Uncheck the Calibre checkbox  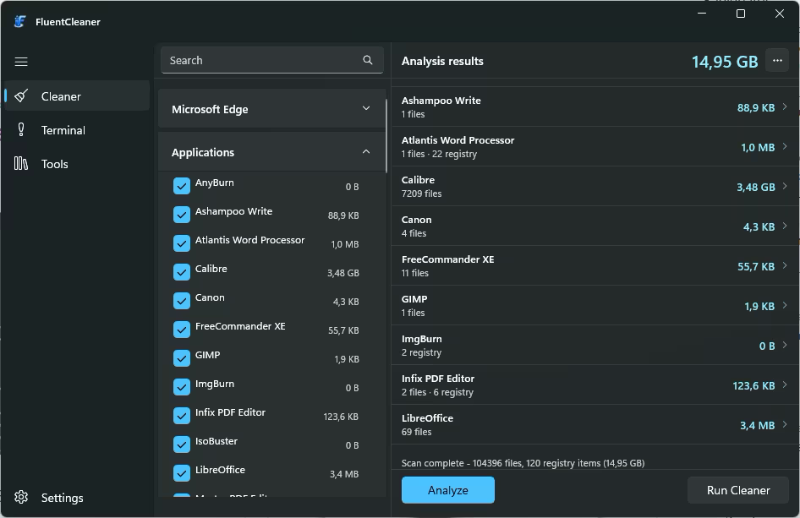181,272
